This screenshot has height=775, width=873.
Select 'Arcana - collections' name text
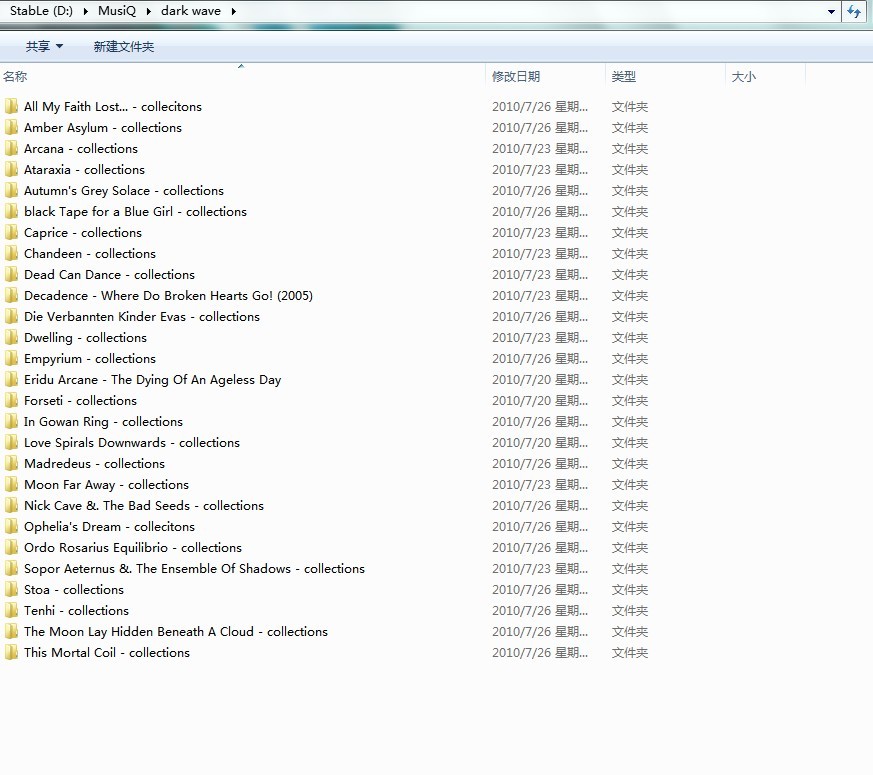click(81, 149)
